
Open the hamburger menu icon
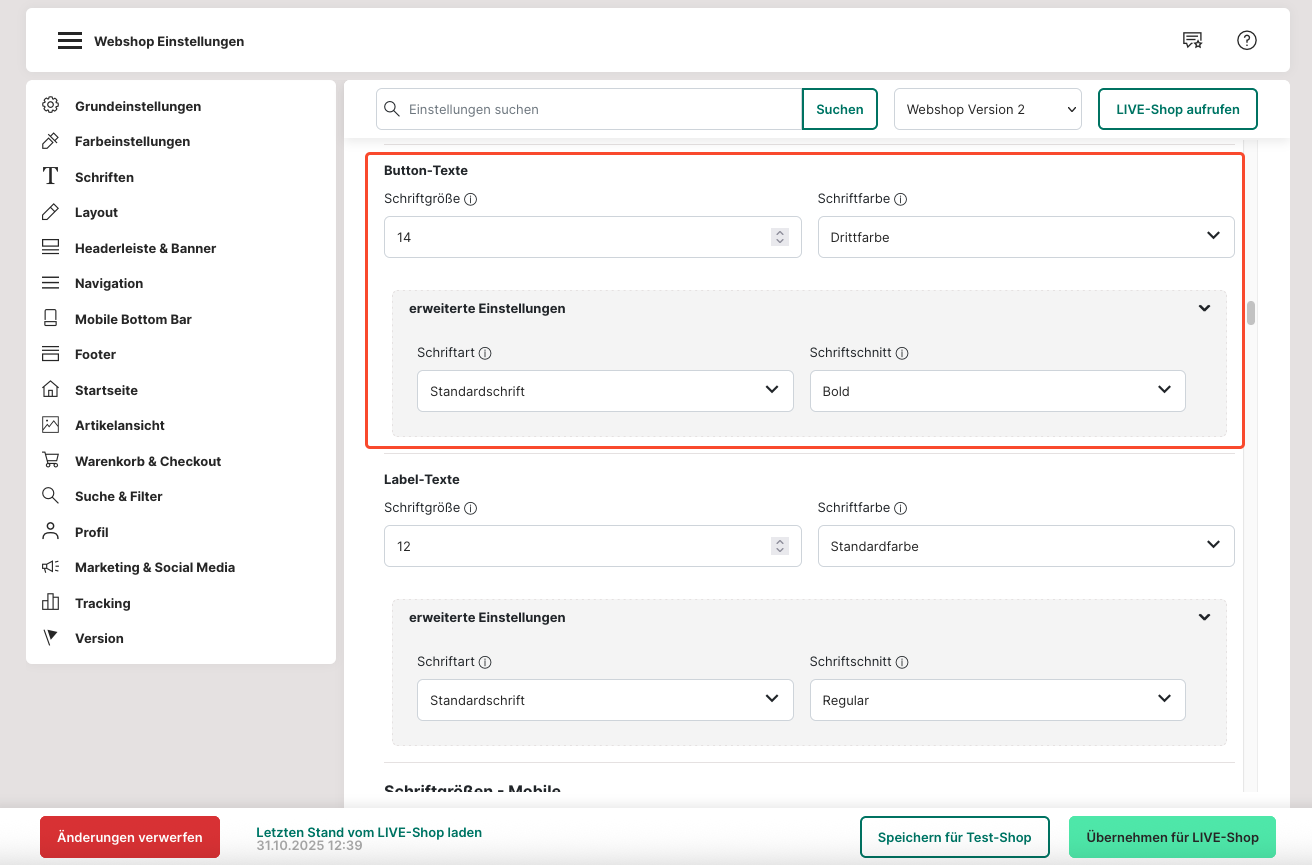click(x=69, y=41)
